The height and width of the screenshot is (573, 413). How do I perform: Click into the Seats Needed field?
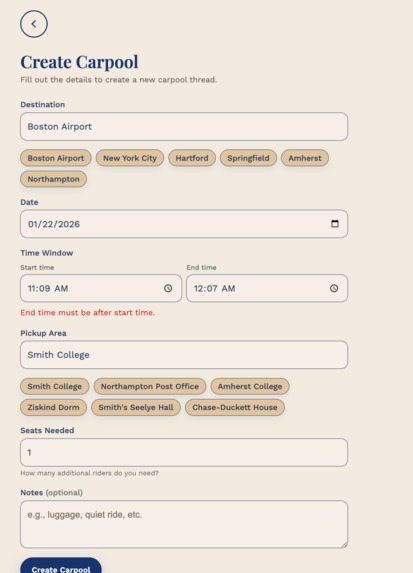click(x=184, y=452)
